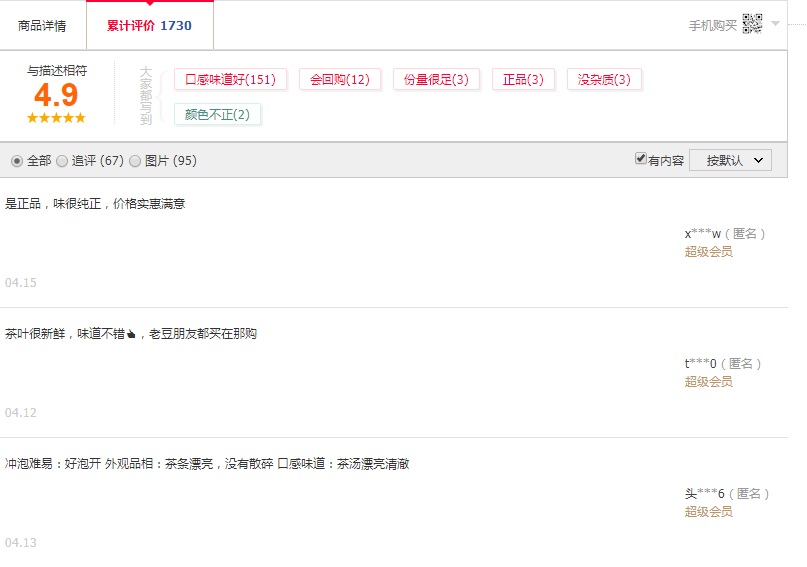Uncheck the 有内容 checkbox
The image size is (807, 567).
[641, 158]
